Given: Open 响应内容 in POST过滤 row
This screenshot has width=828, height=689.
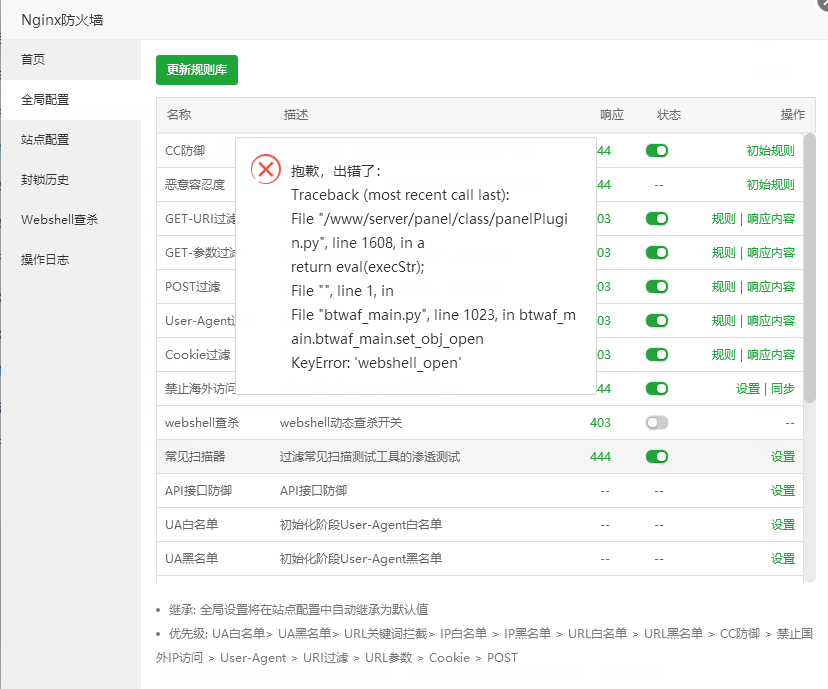Looking at the screenshot, I should [x=771, y=287].
